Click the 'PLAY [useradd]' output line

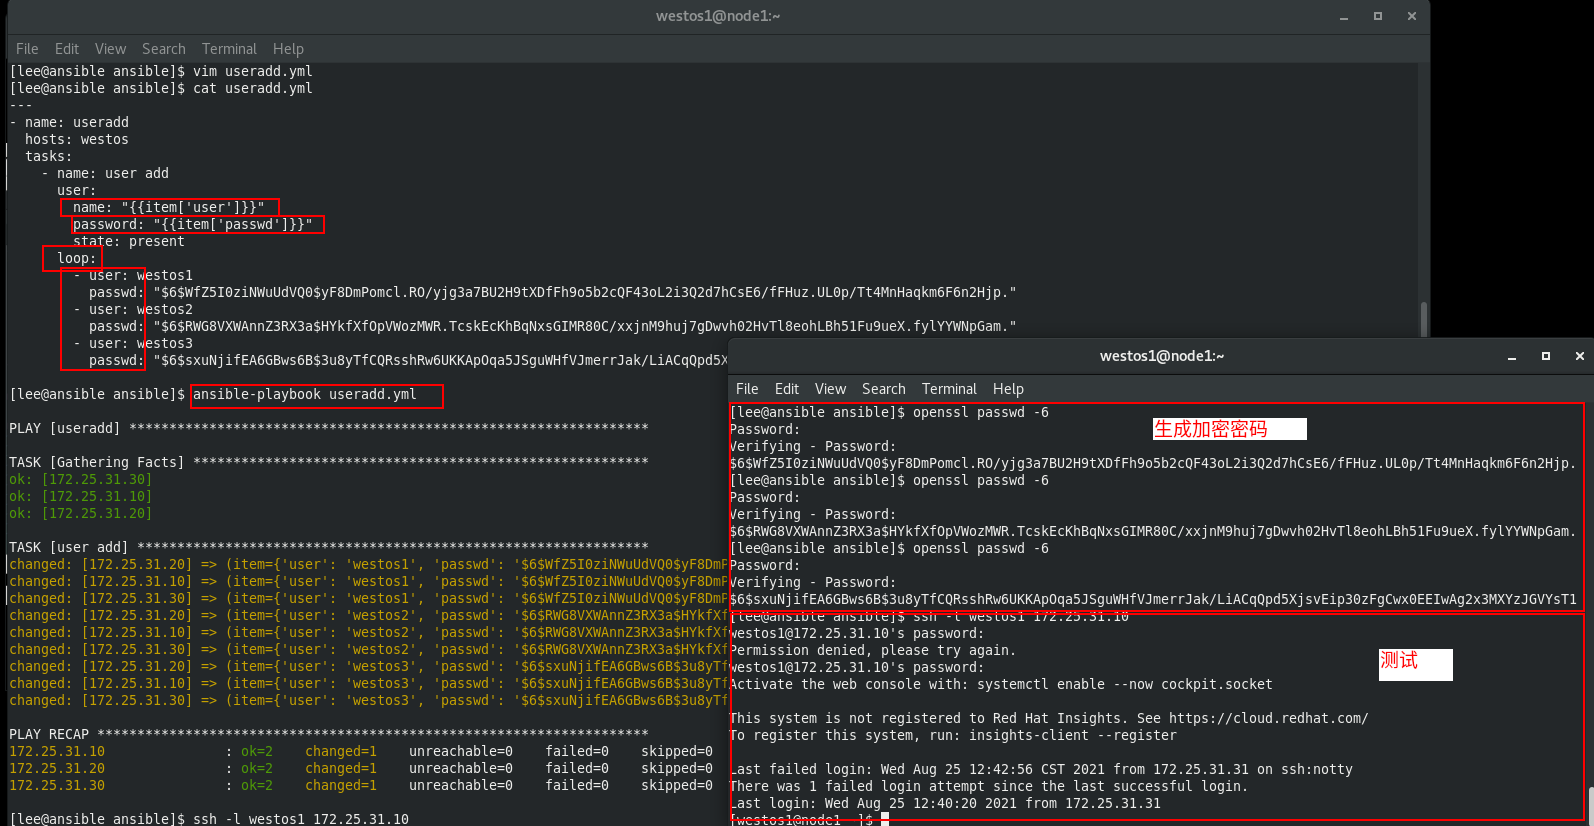pyautogui.click(x=329, y=429)
